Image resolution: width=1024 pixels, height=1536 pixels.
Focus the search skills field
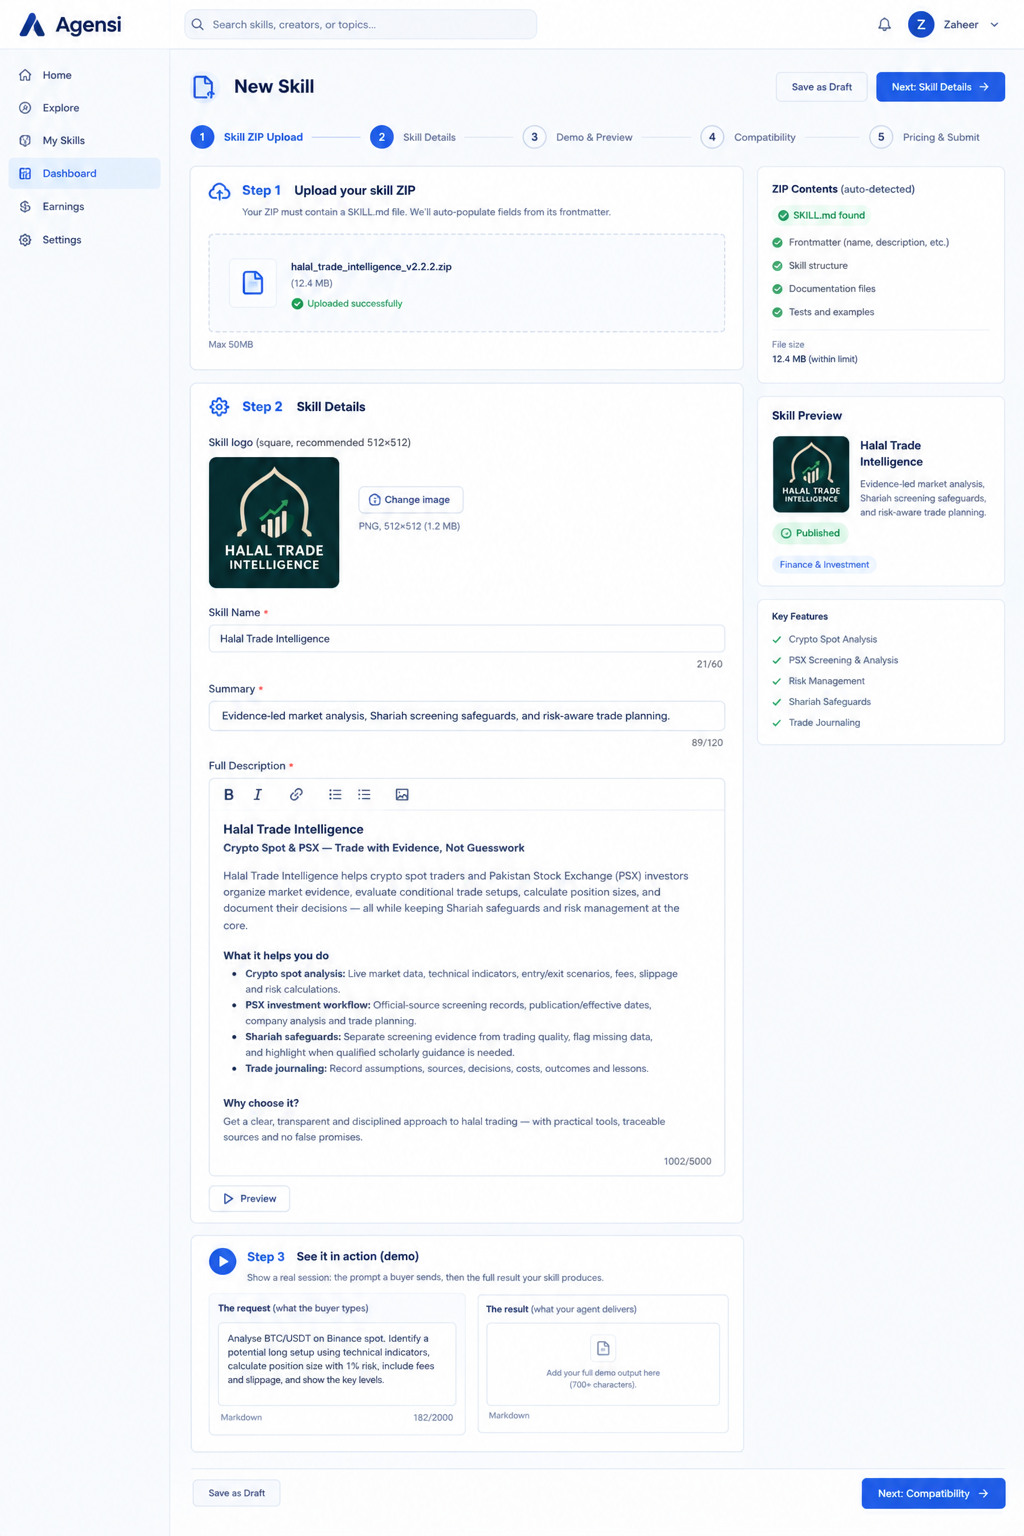point(360,24)
